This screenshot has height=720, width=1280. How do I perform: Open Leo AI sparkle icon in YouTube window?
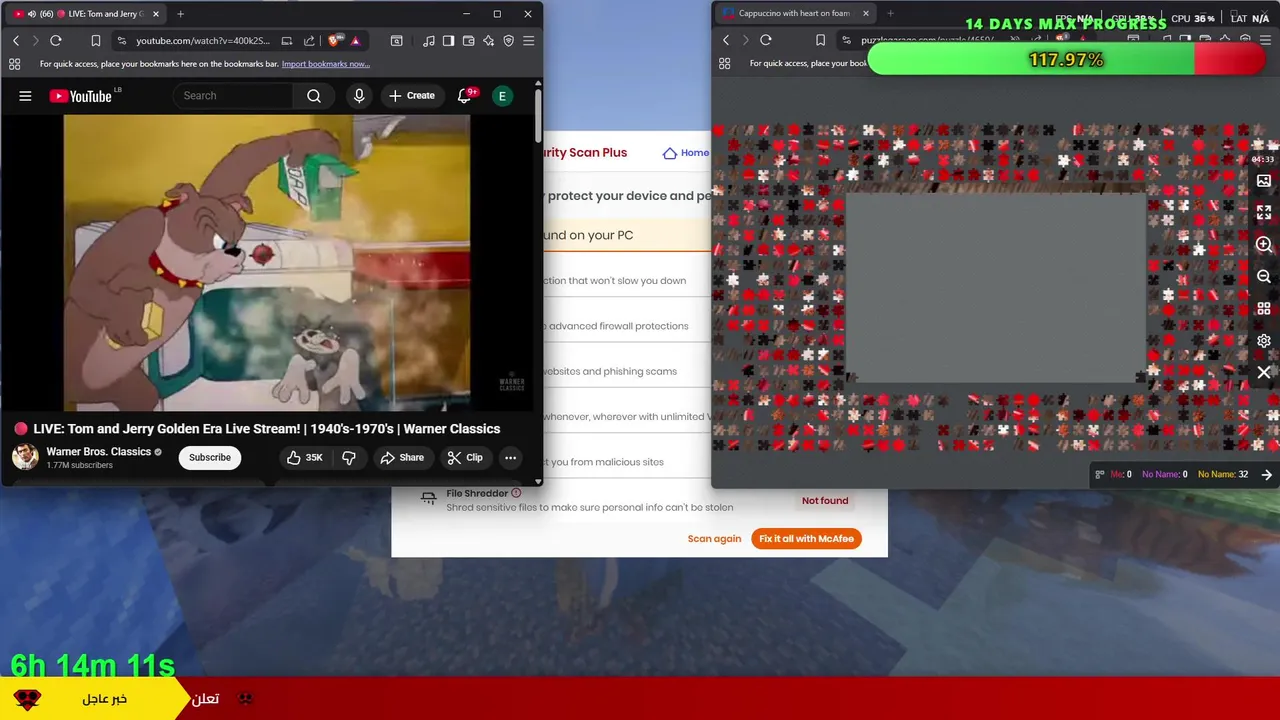pos(489,41)
